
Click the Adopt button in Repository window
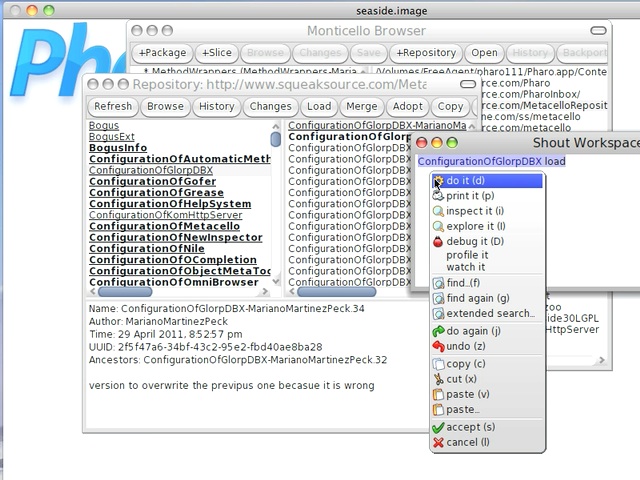point(408,107)
